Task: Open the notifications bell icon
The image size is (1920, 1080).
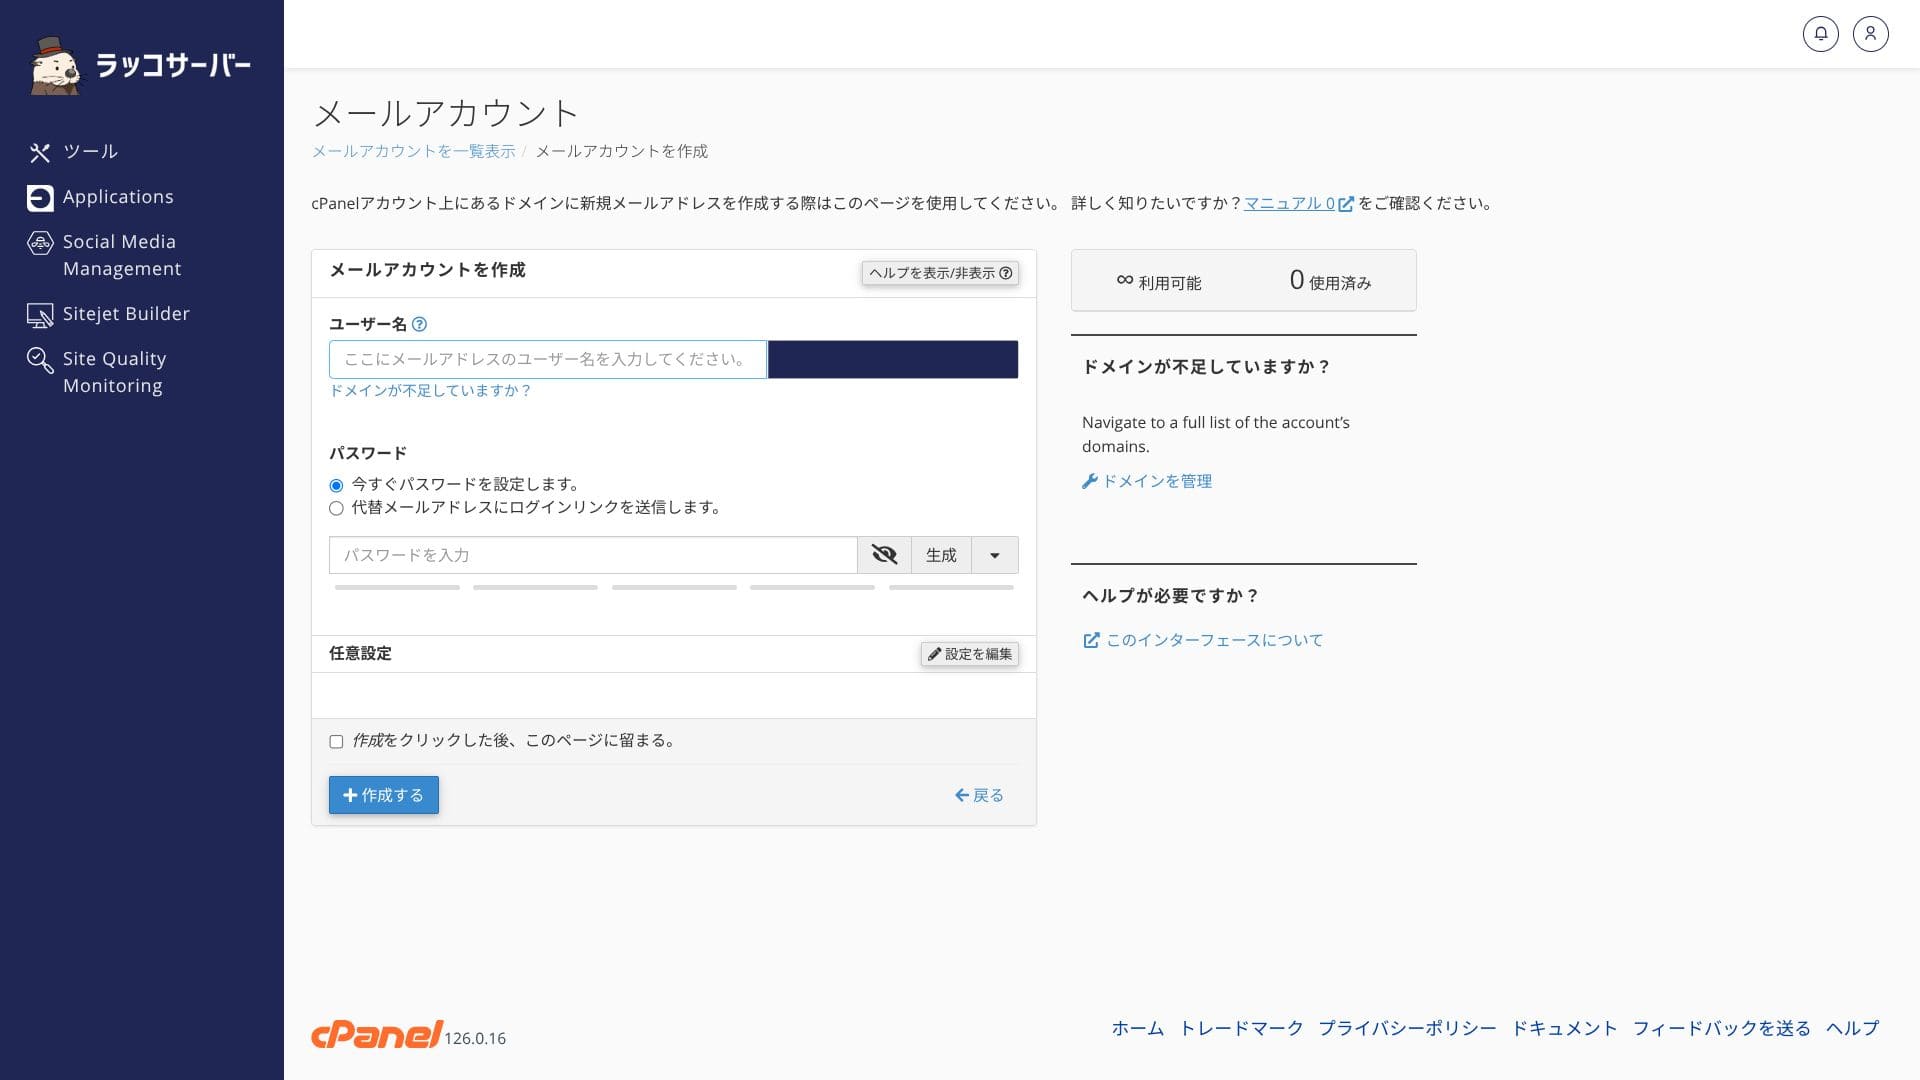Action: 1820,34
